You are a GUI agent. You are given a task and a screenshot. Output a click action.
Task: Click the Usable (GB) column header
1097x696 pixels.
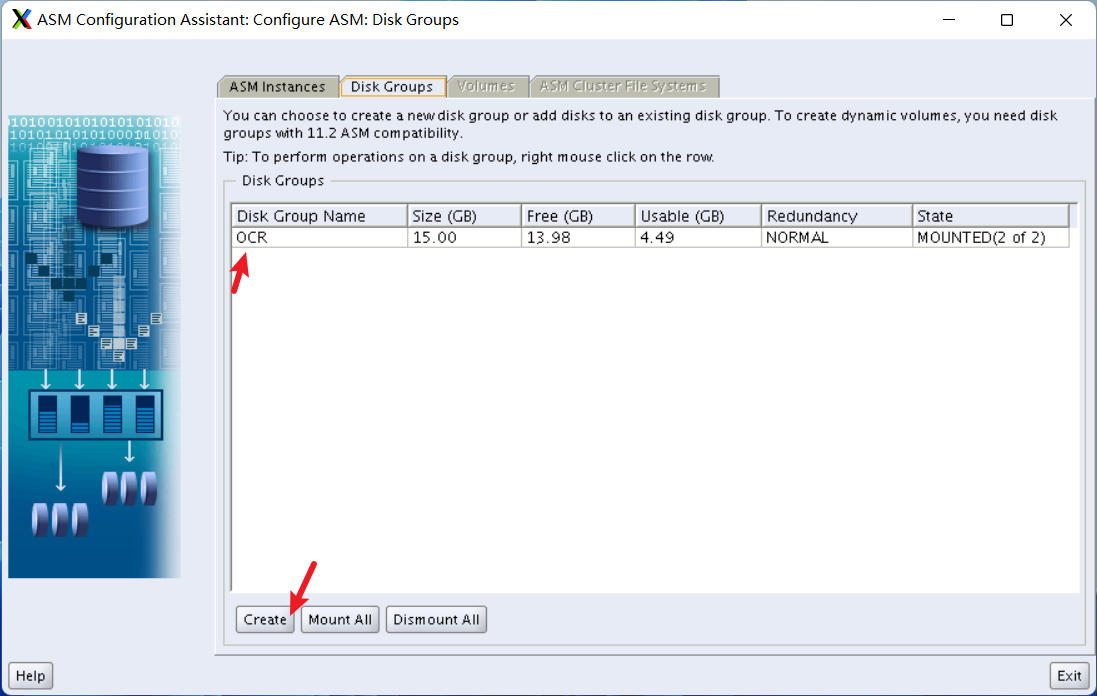click(698, 215)
